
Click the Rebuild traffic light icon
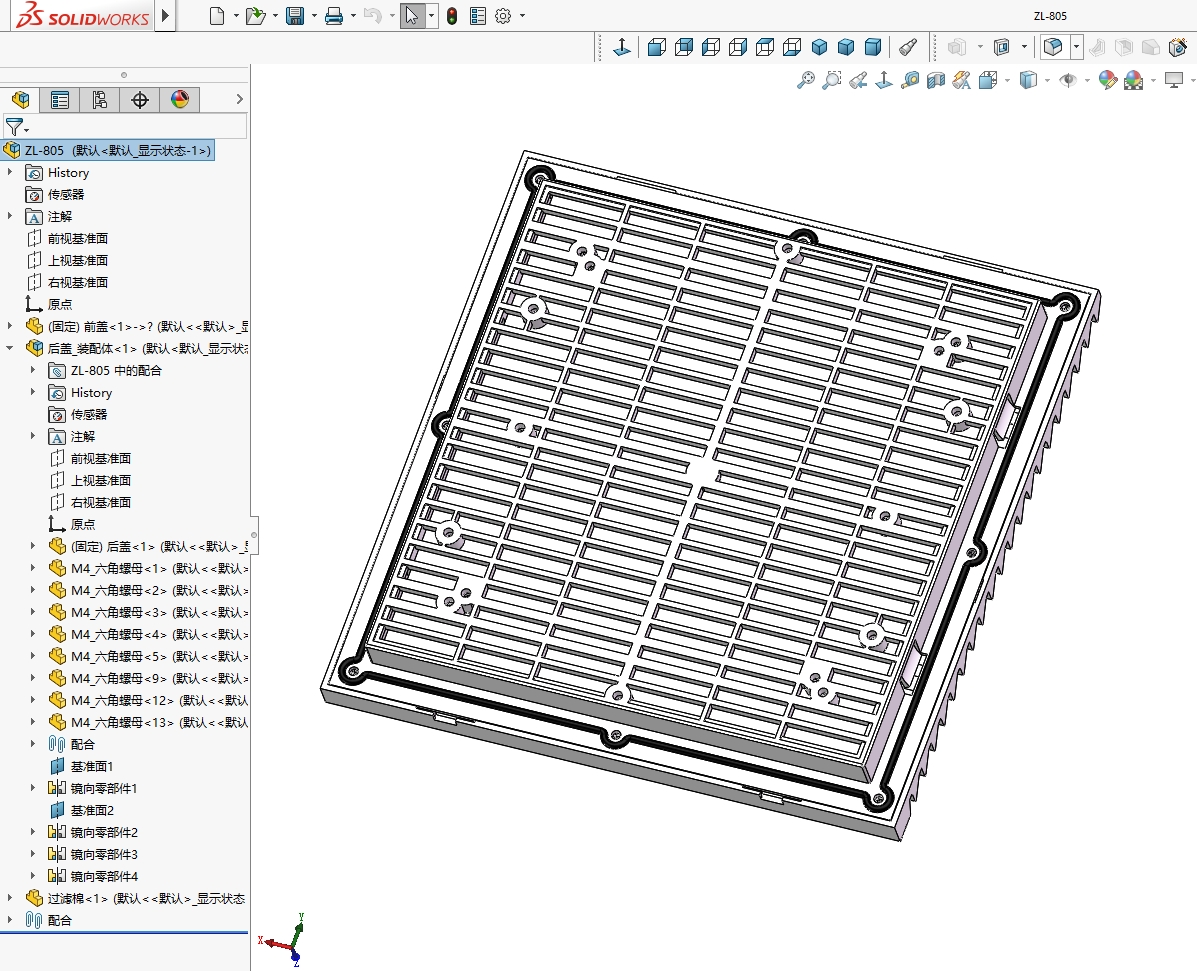[452, 16]
